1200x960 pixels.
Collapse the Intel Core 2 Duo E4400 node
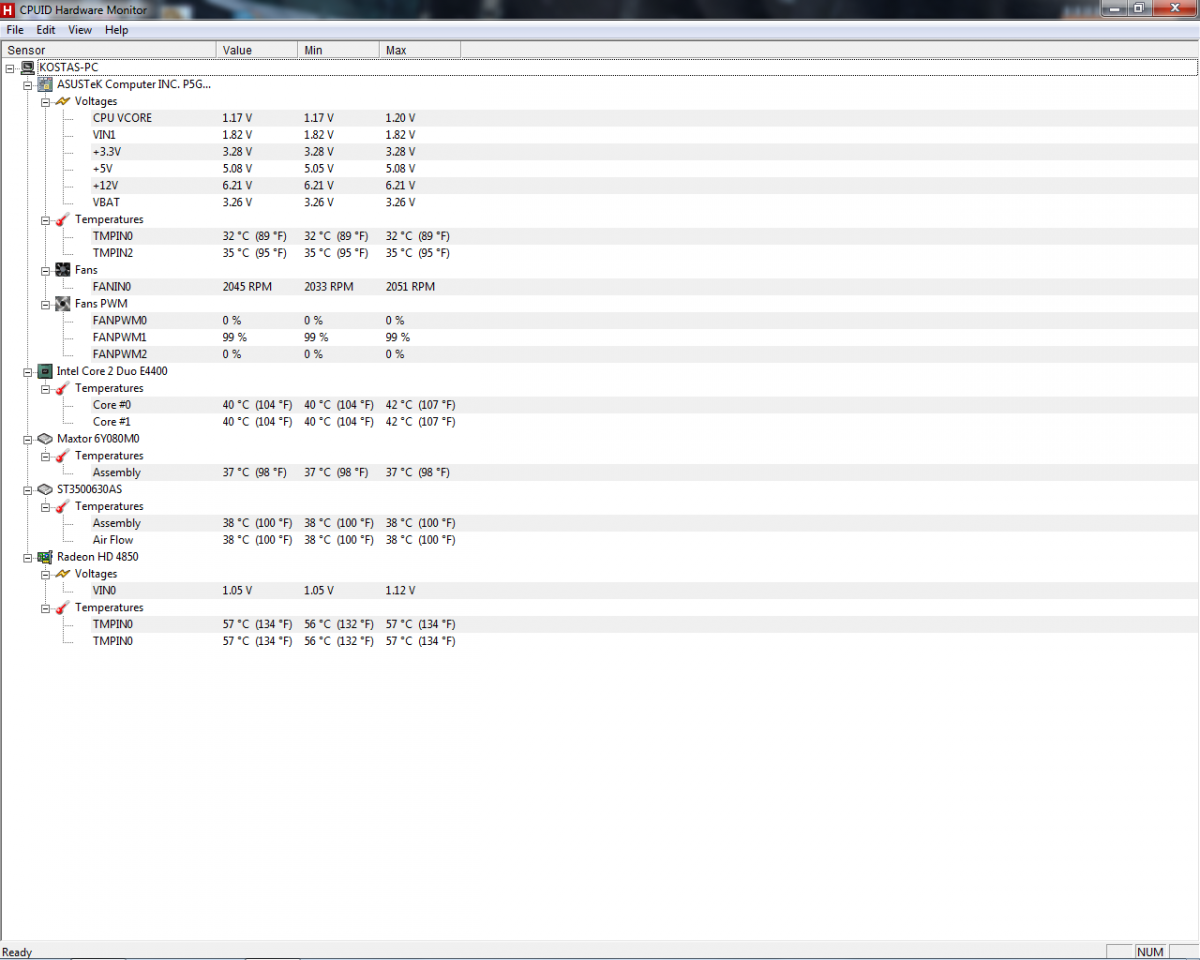click(x=28, y=371)
